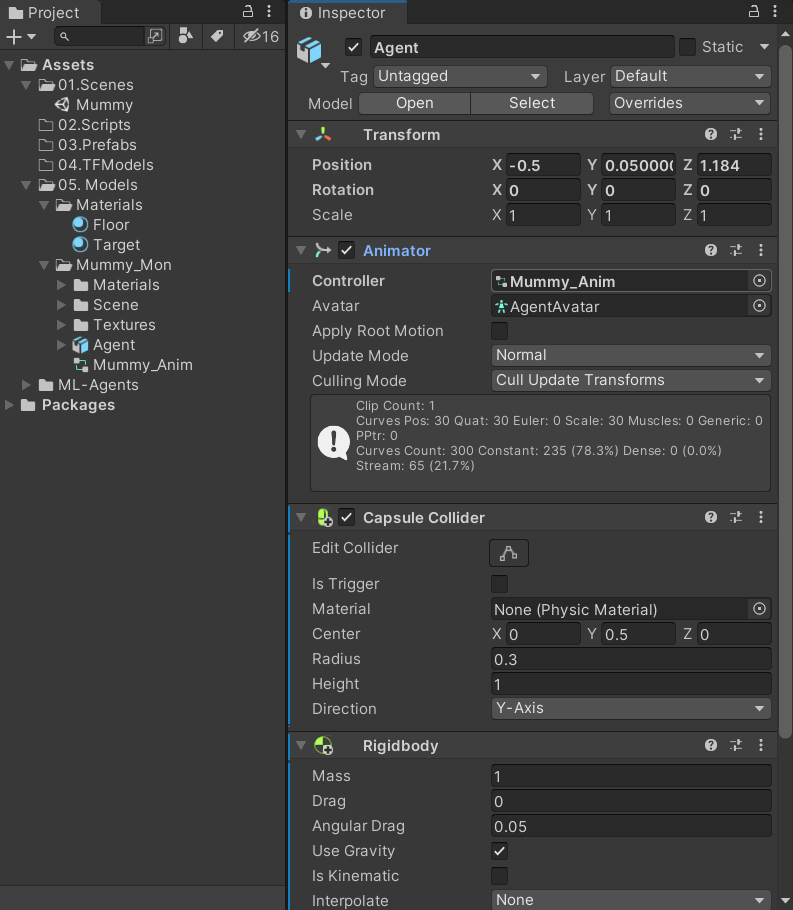Disable the Animator component checkbox
Viewport: 793px width, 910px height.
(347, 250)
